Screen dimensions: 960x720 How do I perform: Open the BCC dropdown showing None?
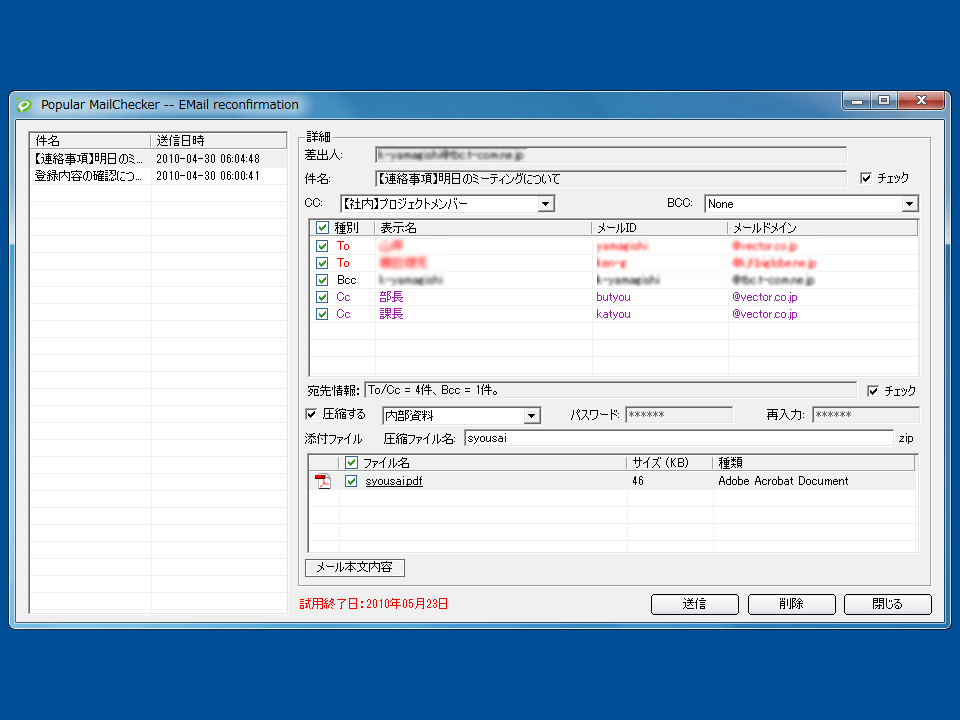(x=811, y=204)
